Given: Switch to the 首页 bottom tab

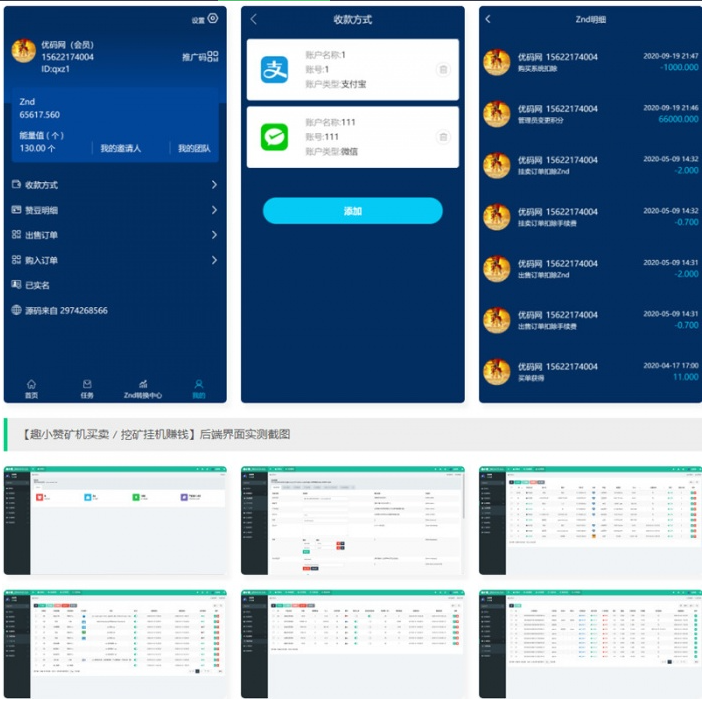Looking at the screenshot, I should click(31, 389).
